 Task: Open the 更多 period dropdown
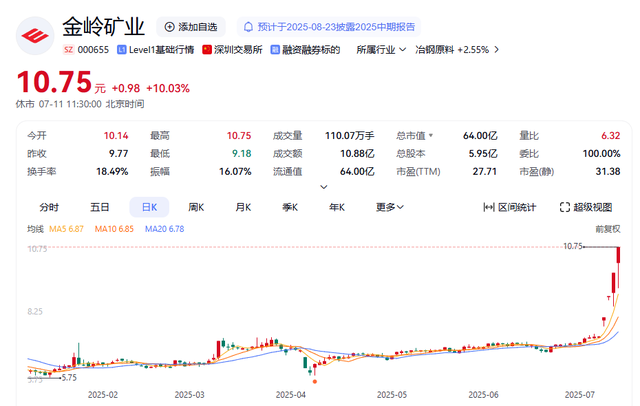tap(390, 207)
